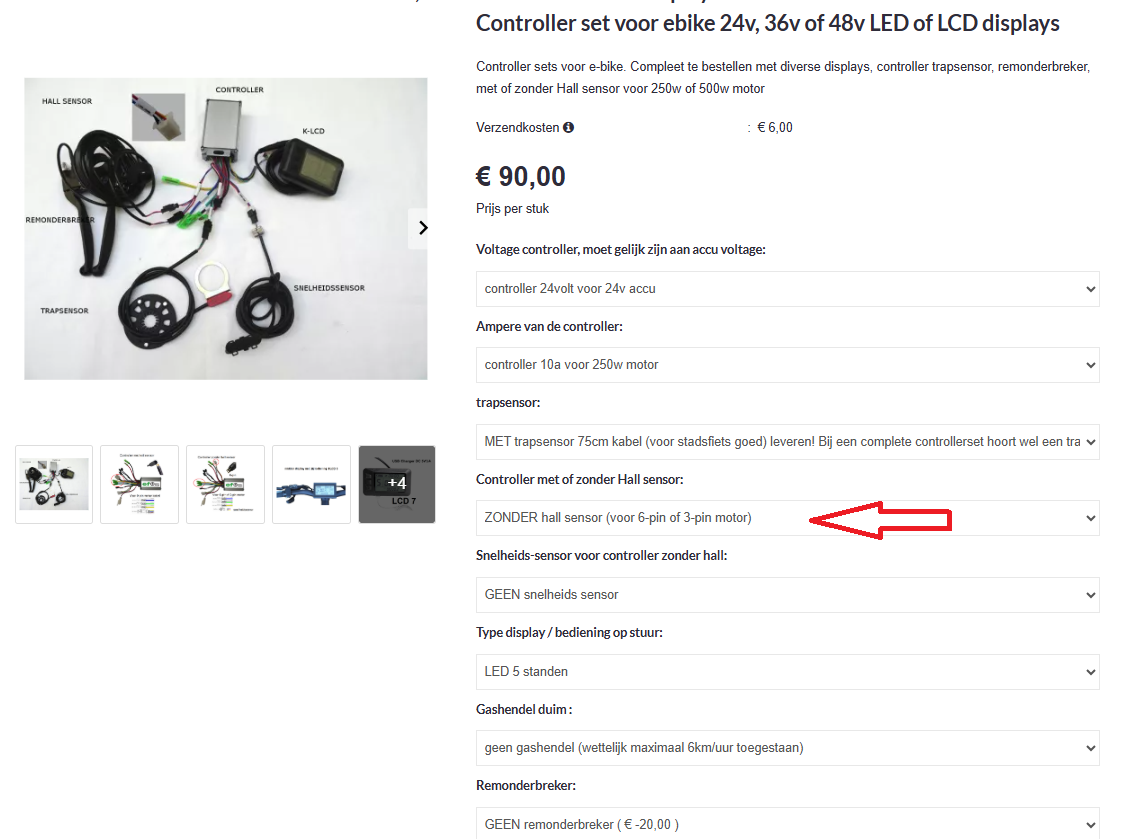This screenshot has width=1141, height=839.
Task: Open the voltage controller dropdown
Action: [787, 289]
